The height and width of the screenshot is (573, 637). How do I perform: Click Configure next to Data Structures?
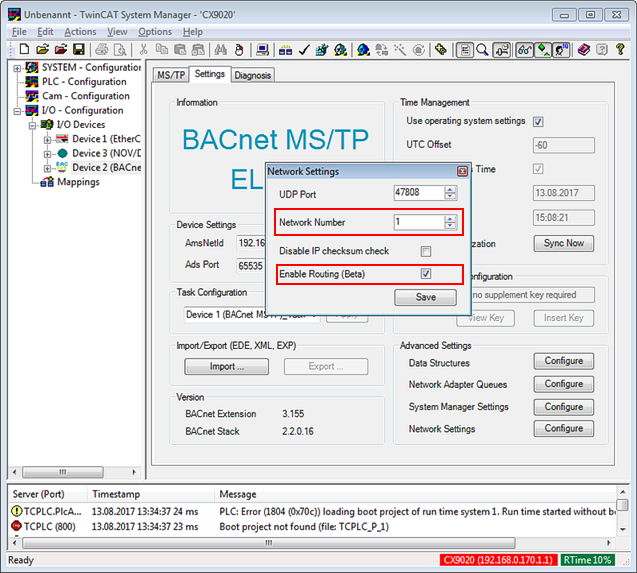563,361
